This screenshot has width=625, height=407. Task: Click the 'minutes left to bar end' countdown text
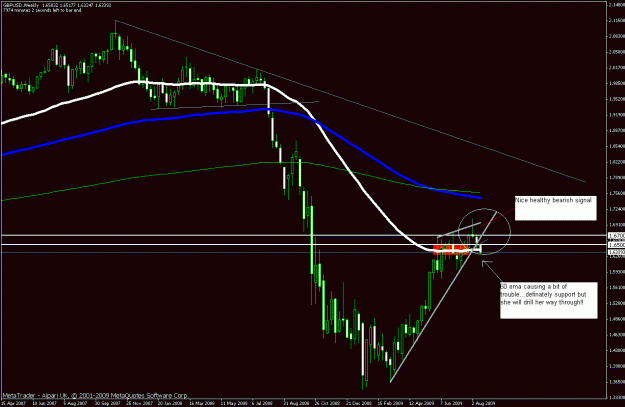click(42, 10)
